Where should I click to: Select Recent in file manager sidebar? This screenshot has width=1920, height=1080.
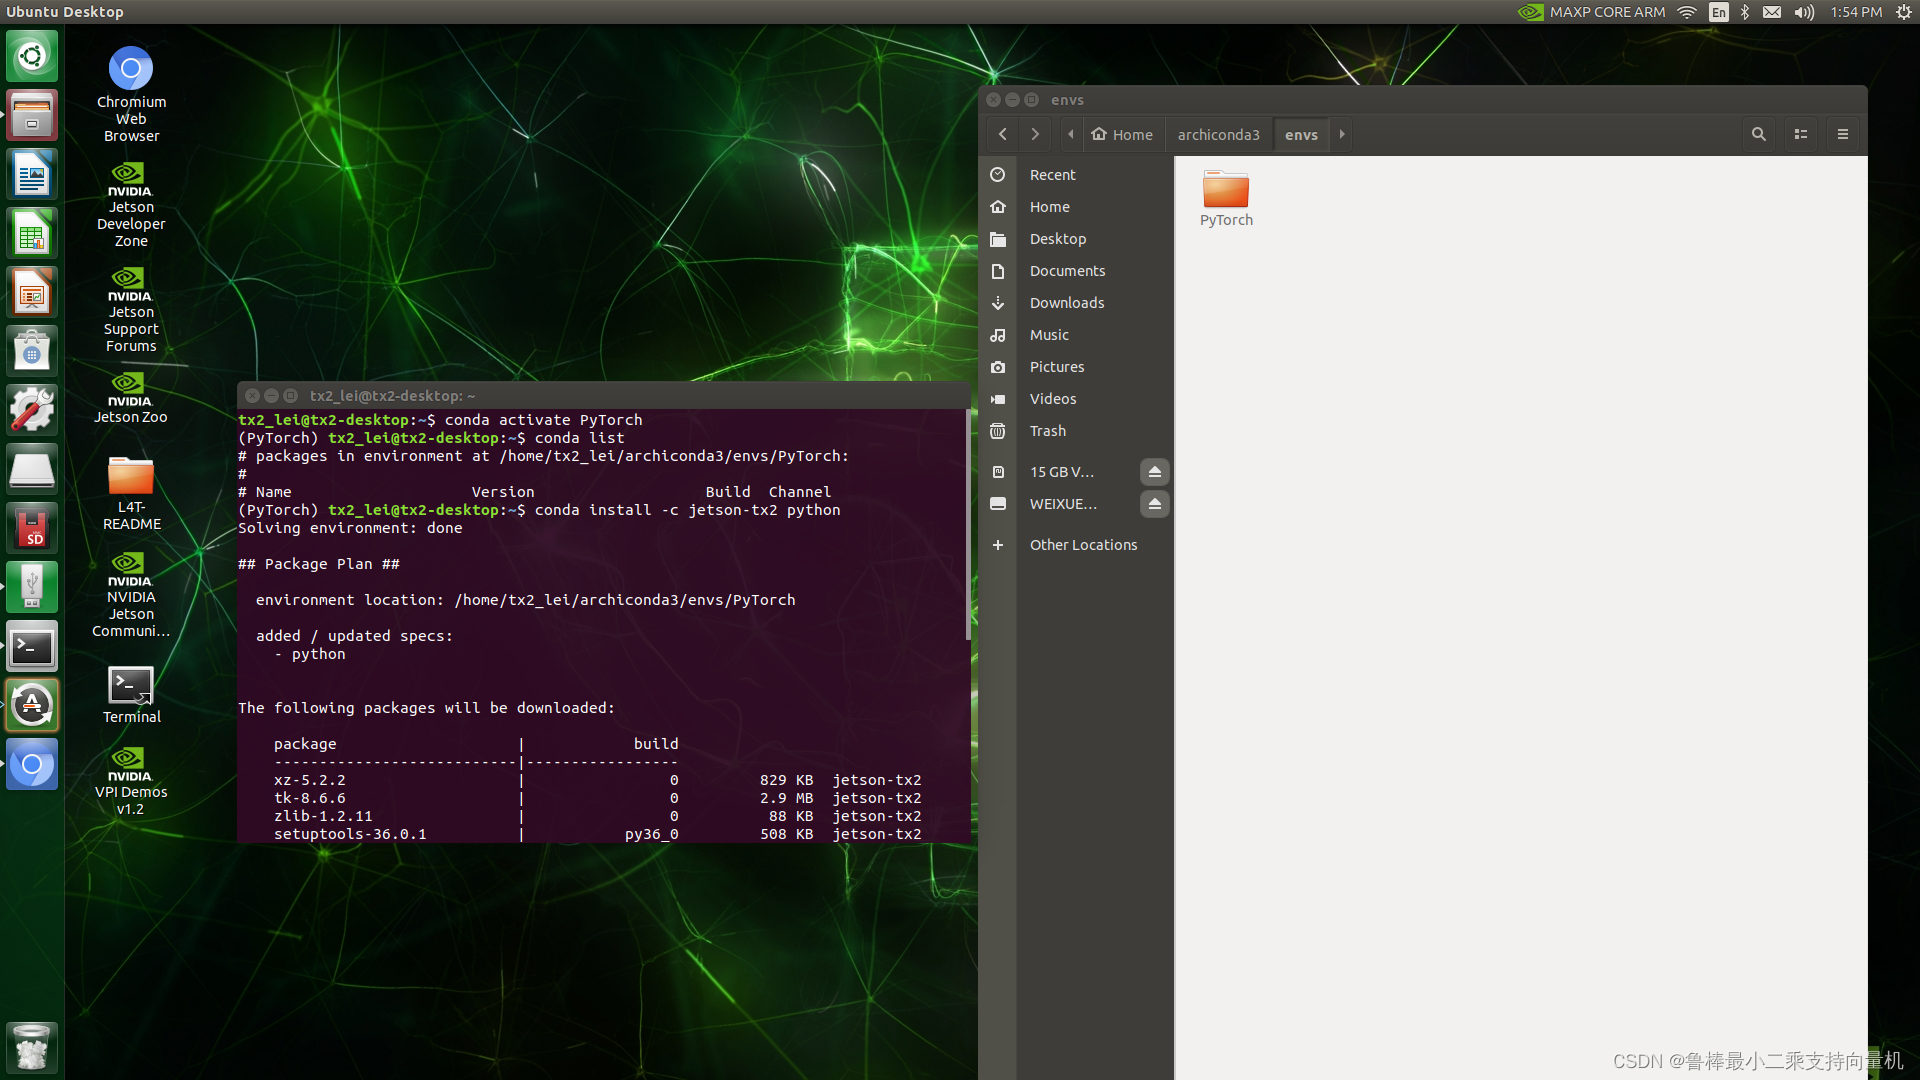click(x=1052, y=173)
